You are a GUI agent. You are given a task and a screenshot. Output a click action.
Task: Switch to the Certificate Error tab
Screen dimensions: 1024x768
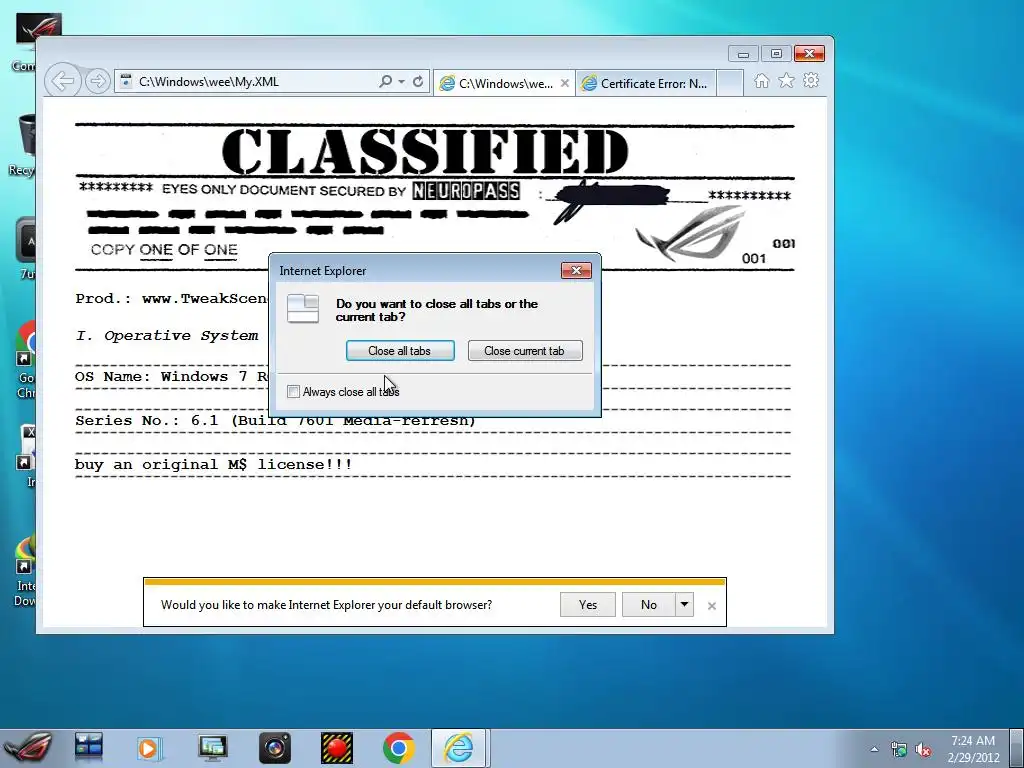645,84
